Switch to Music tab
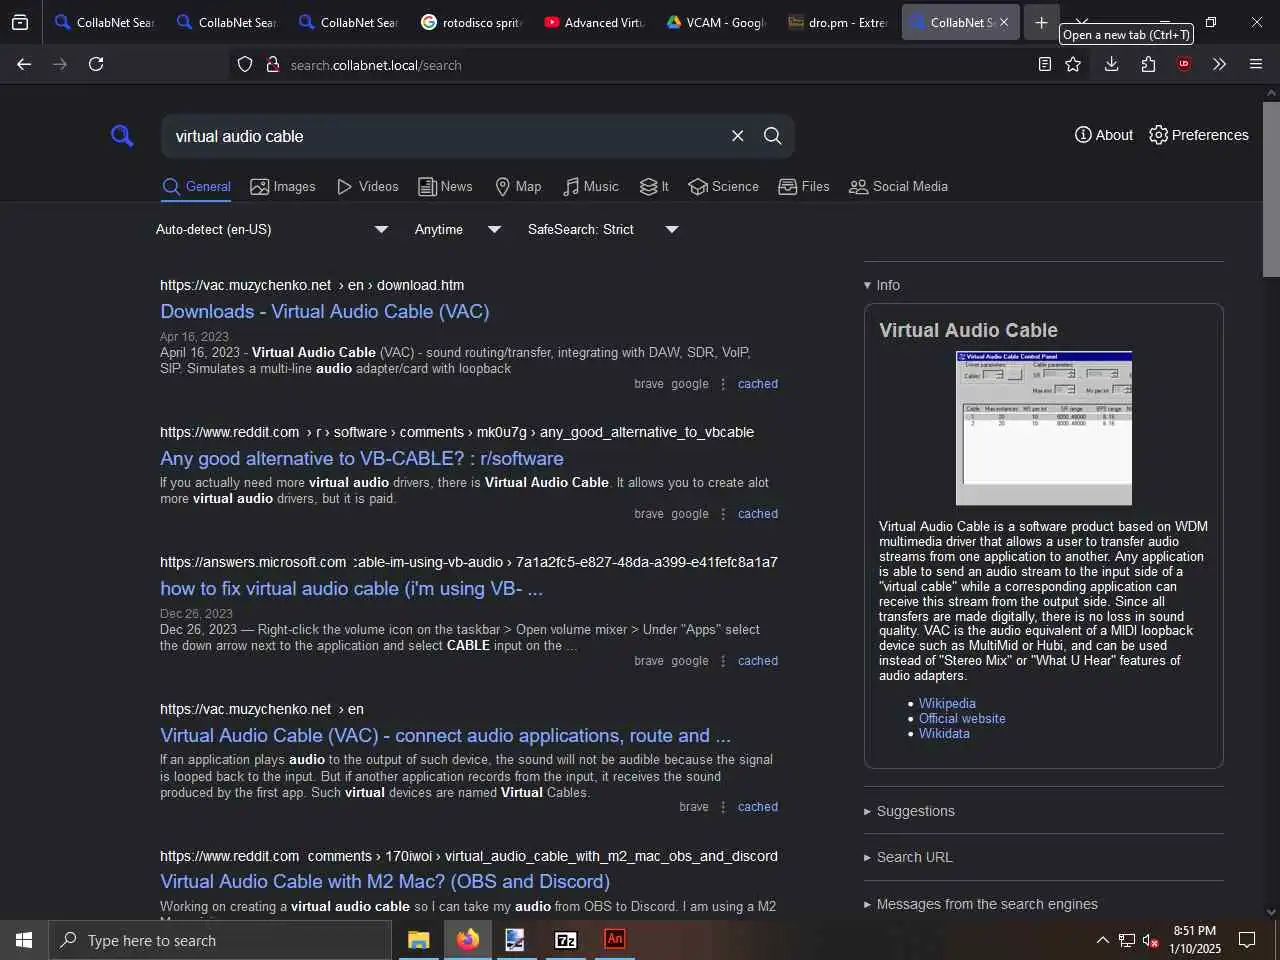This screenshot has height=960, width=1280. pyautogui.click(x=591, y=187)
